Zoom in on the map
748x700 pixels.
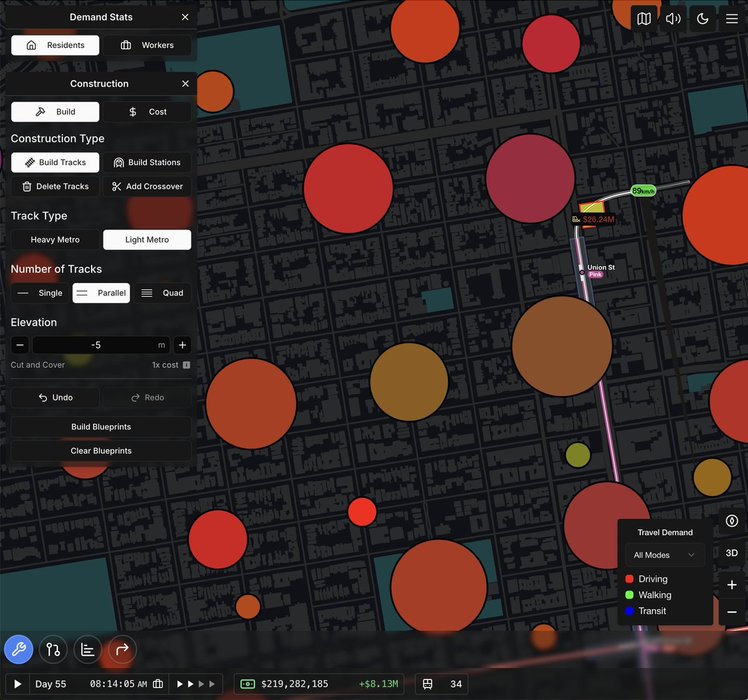pyautogui.click(x=732, y=585)
